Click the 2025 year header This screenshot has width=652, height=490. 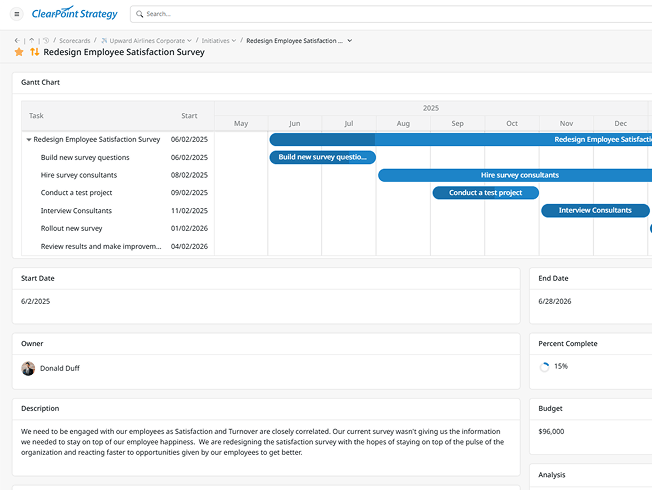pos(431,108)
